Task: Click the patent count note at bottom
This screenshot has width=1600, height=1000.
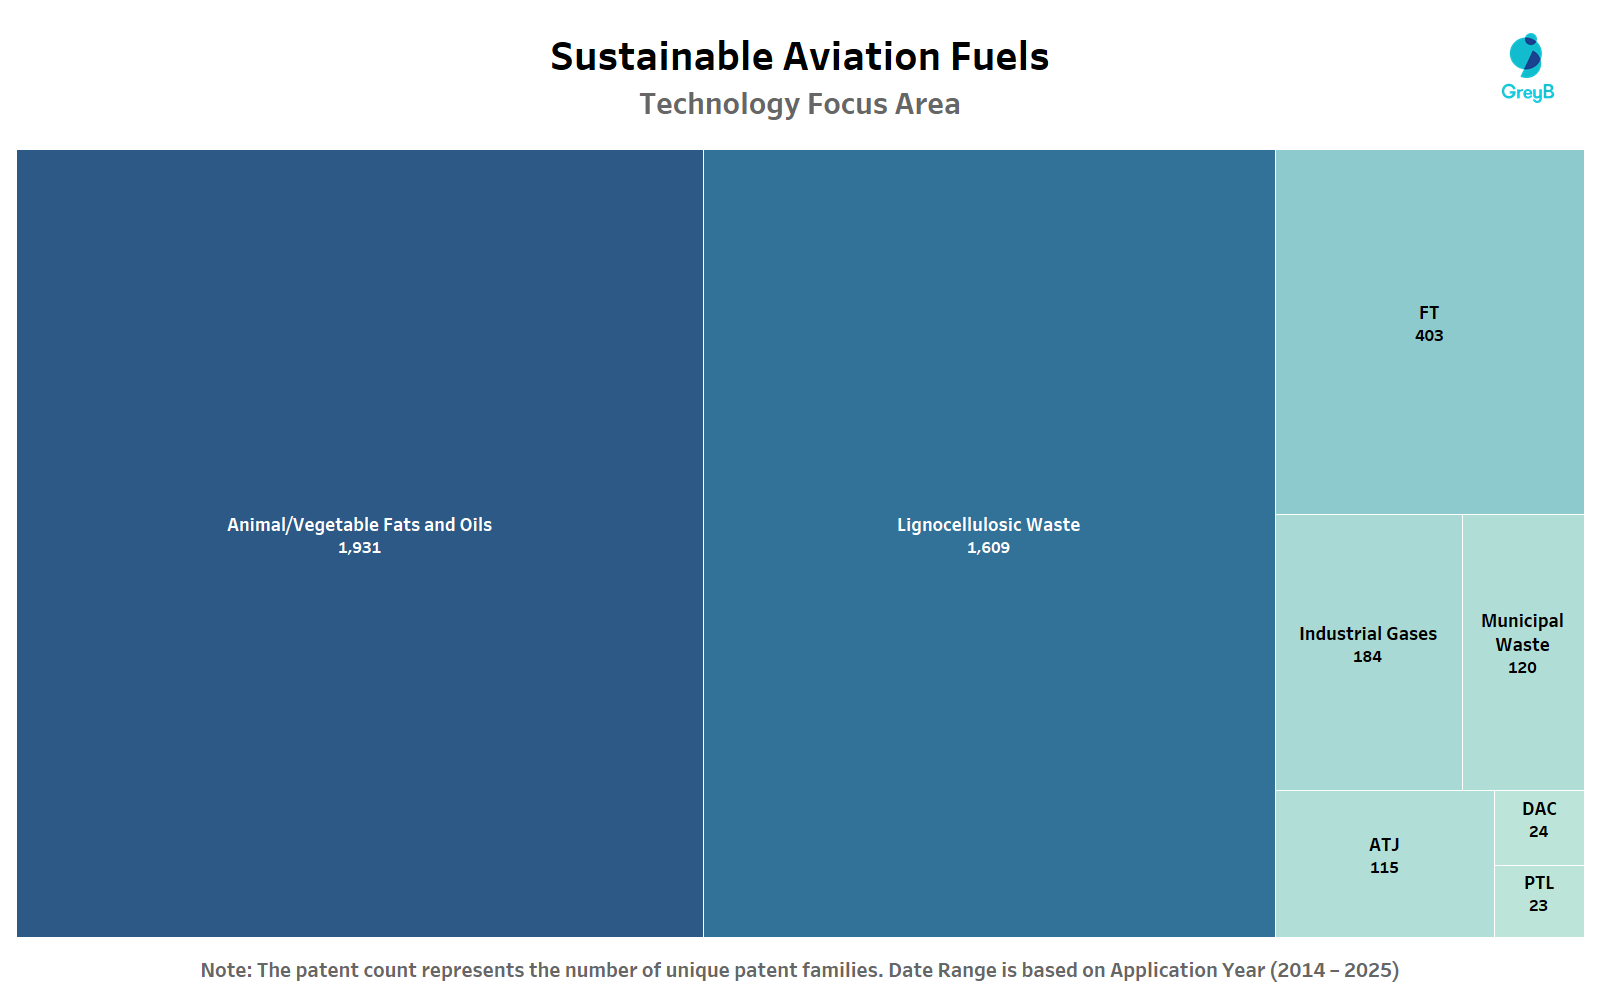Action: (799, 970)
